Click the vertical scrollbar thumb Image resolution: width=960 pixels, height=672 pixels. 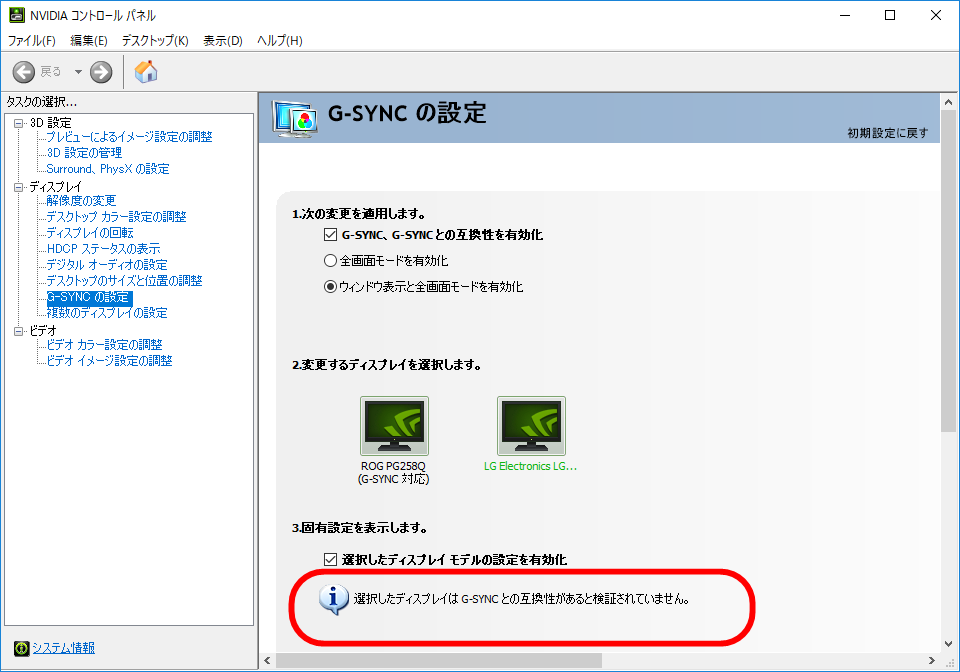pos(948,271)
